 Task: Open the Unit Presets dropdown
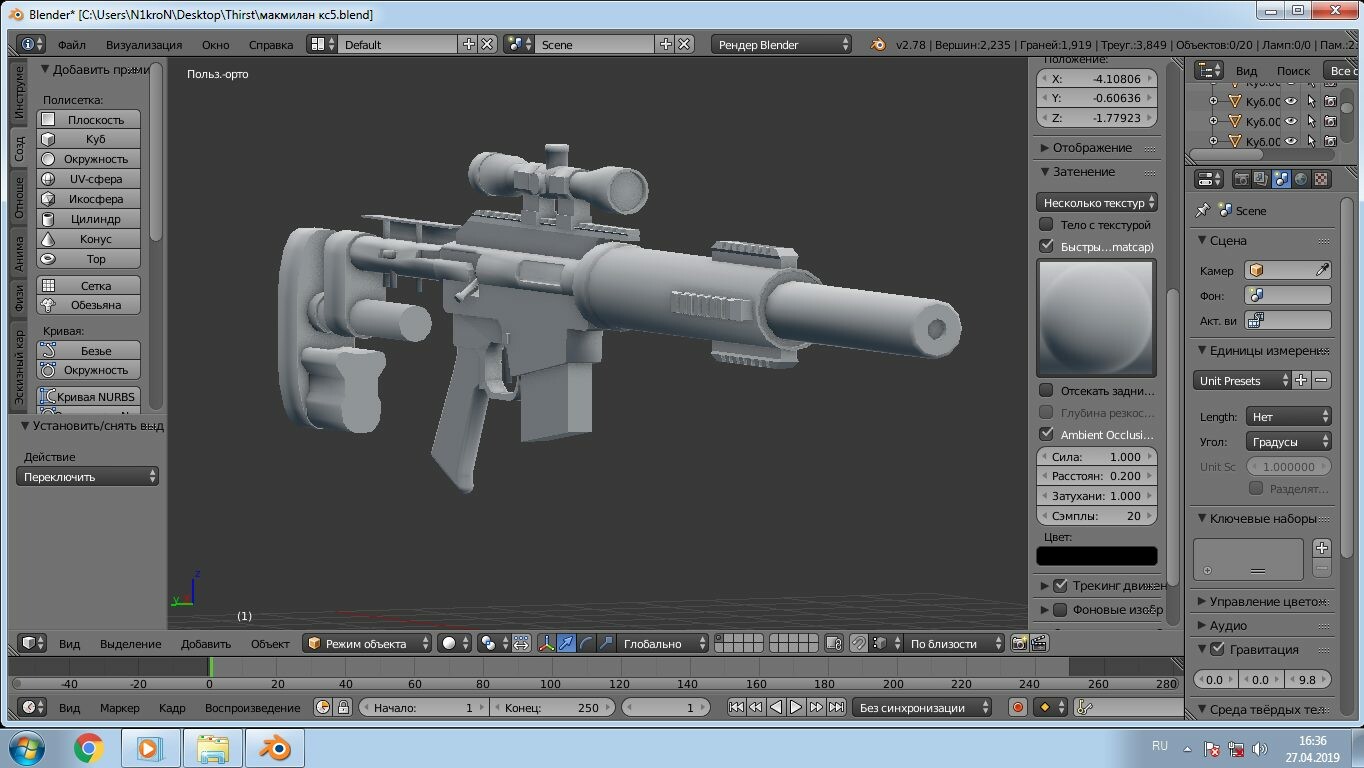click(x=1242, y=380)
